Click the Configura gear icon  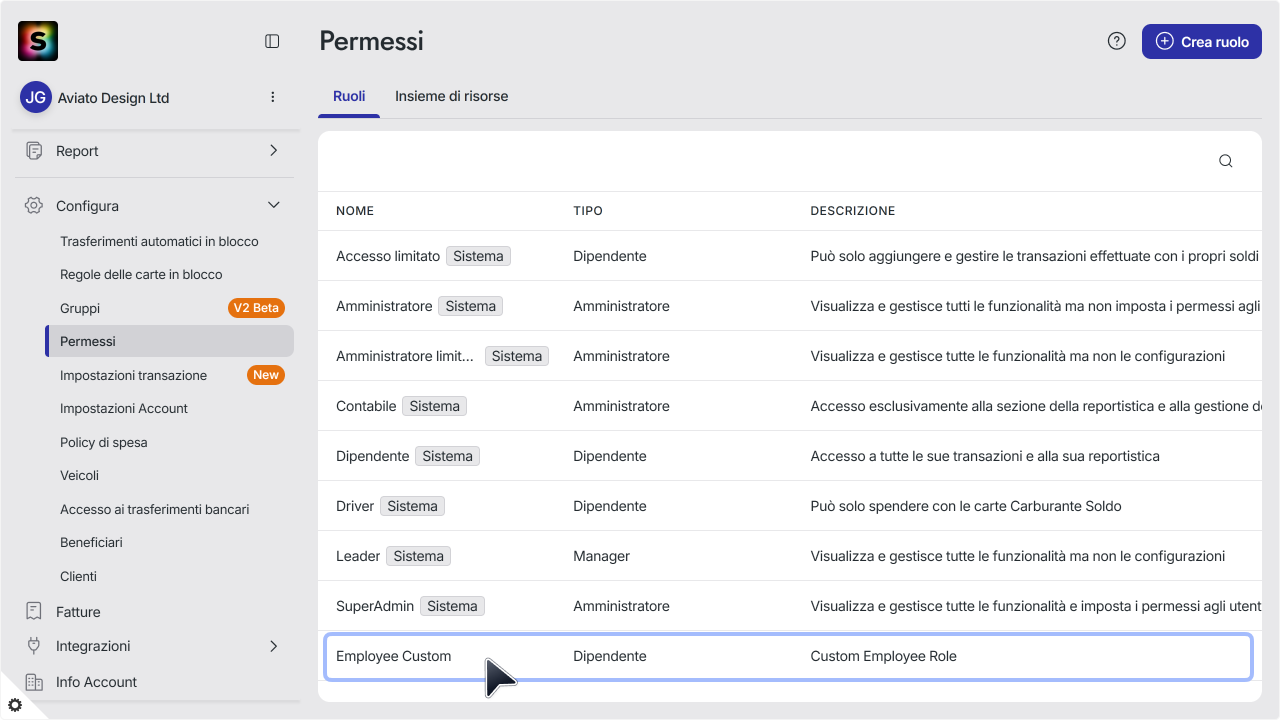point(34,205)
